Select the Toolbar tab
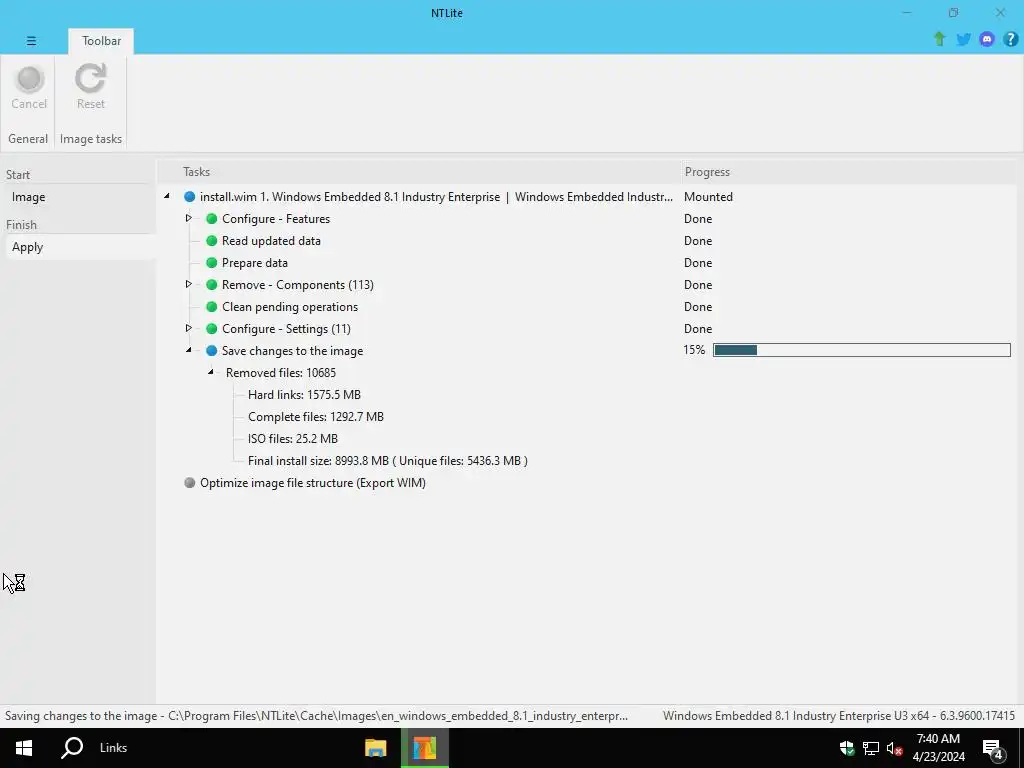Viewport: 1024px width, 768px height. [101, 40]
